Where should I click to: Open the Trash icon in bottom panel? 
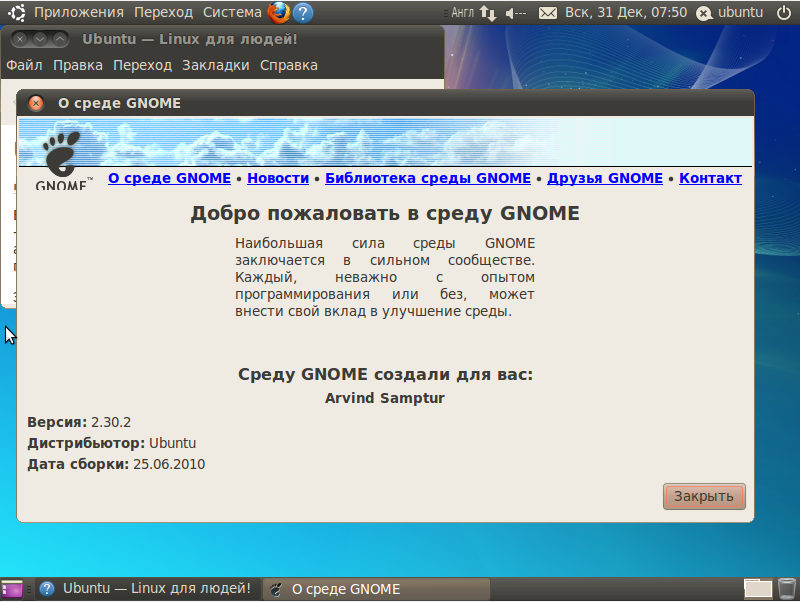click(x=786, y=589)
